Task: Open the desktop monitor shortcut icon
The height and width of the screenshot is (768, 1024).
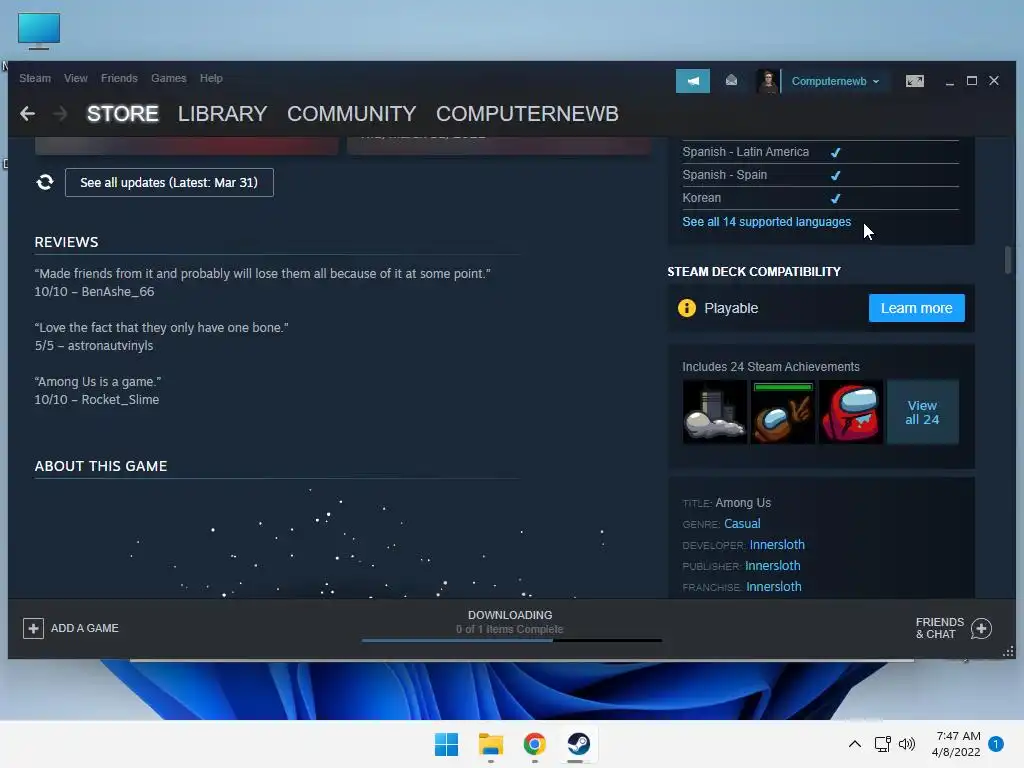Action: point(39,31)
